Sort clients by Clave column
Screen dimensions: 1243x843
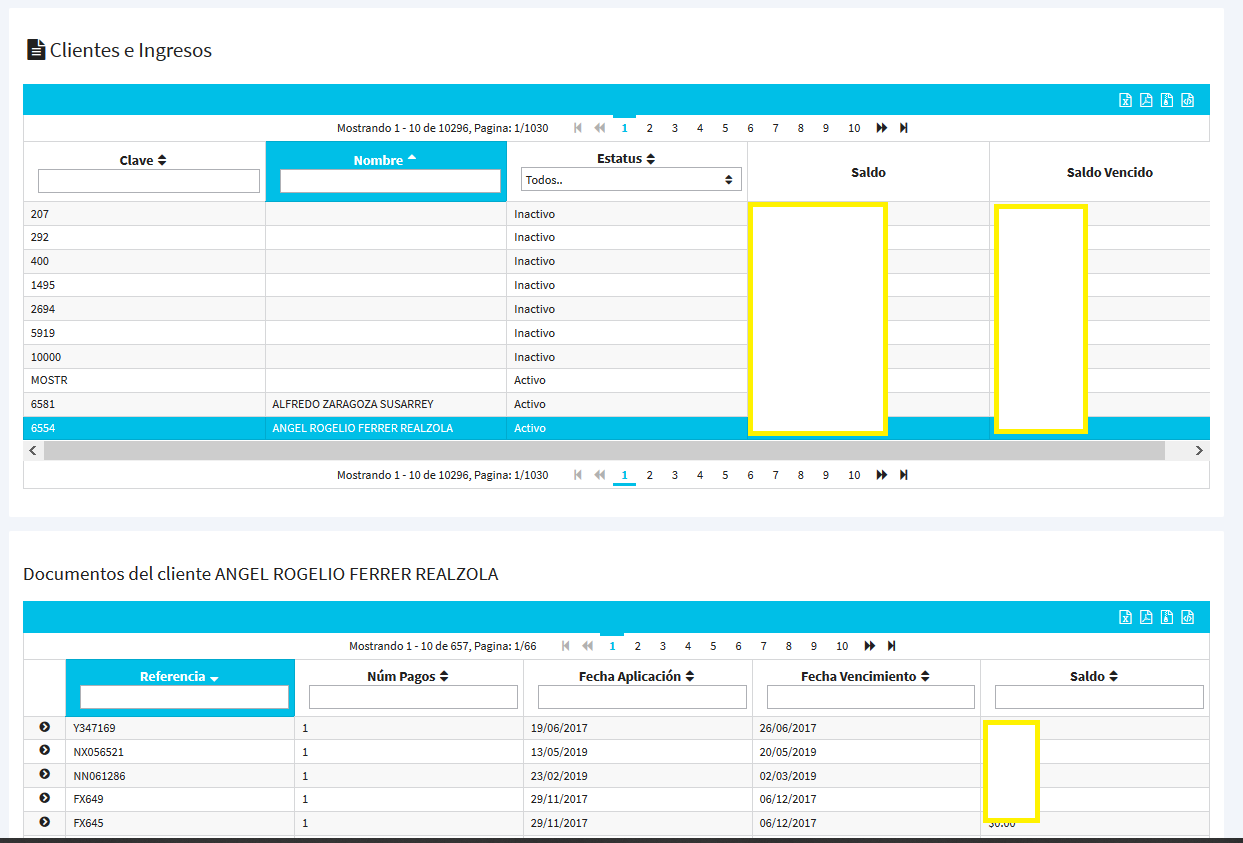pyautogui.click(x=143, y=160)
